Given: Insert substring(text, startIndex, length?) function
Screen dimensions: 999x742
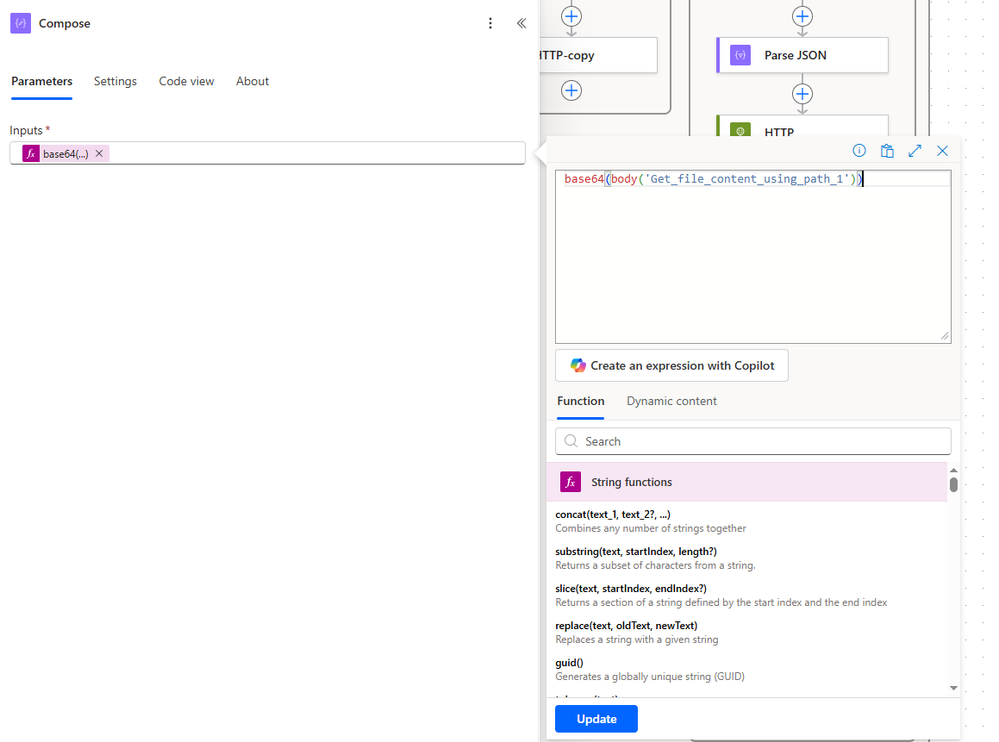Looking at the screenshot, I should pos(636,552).
